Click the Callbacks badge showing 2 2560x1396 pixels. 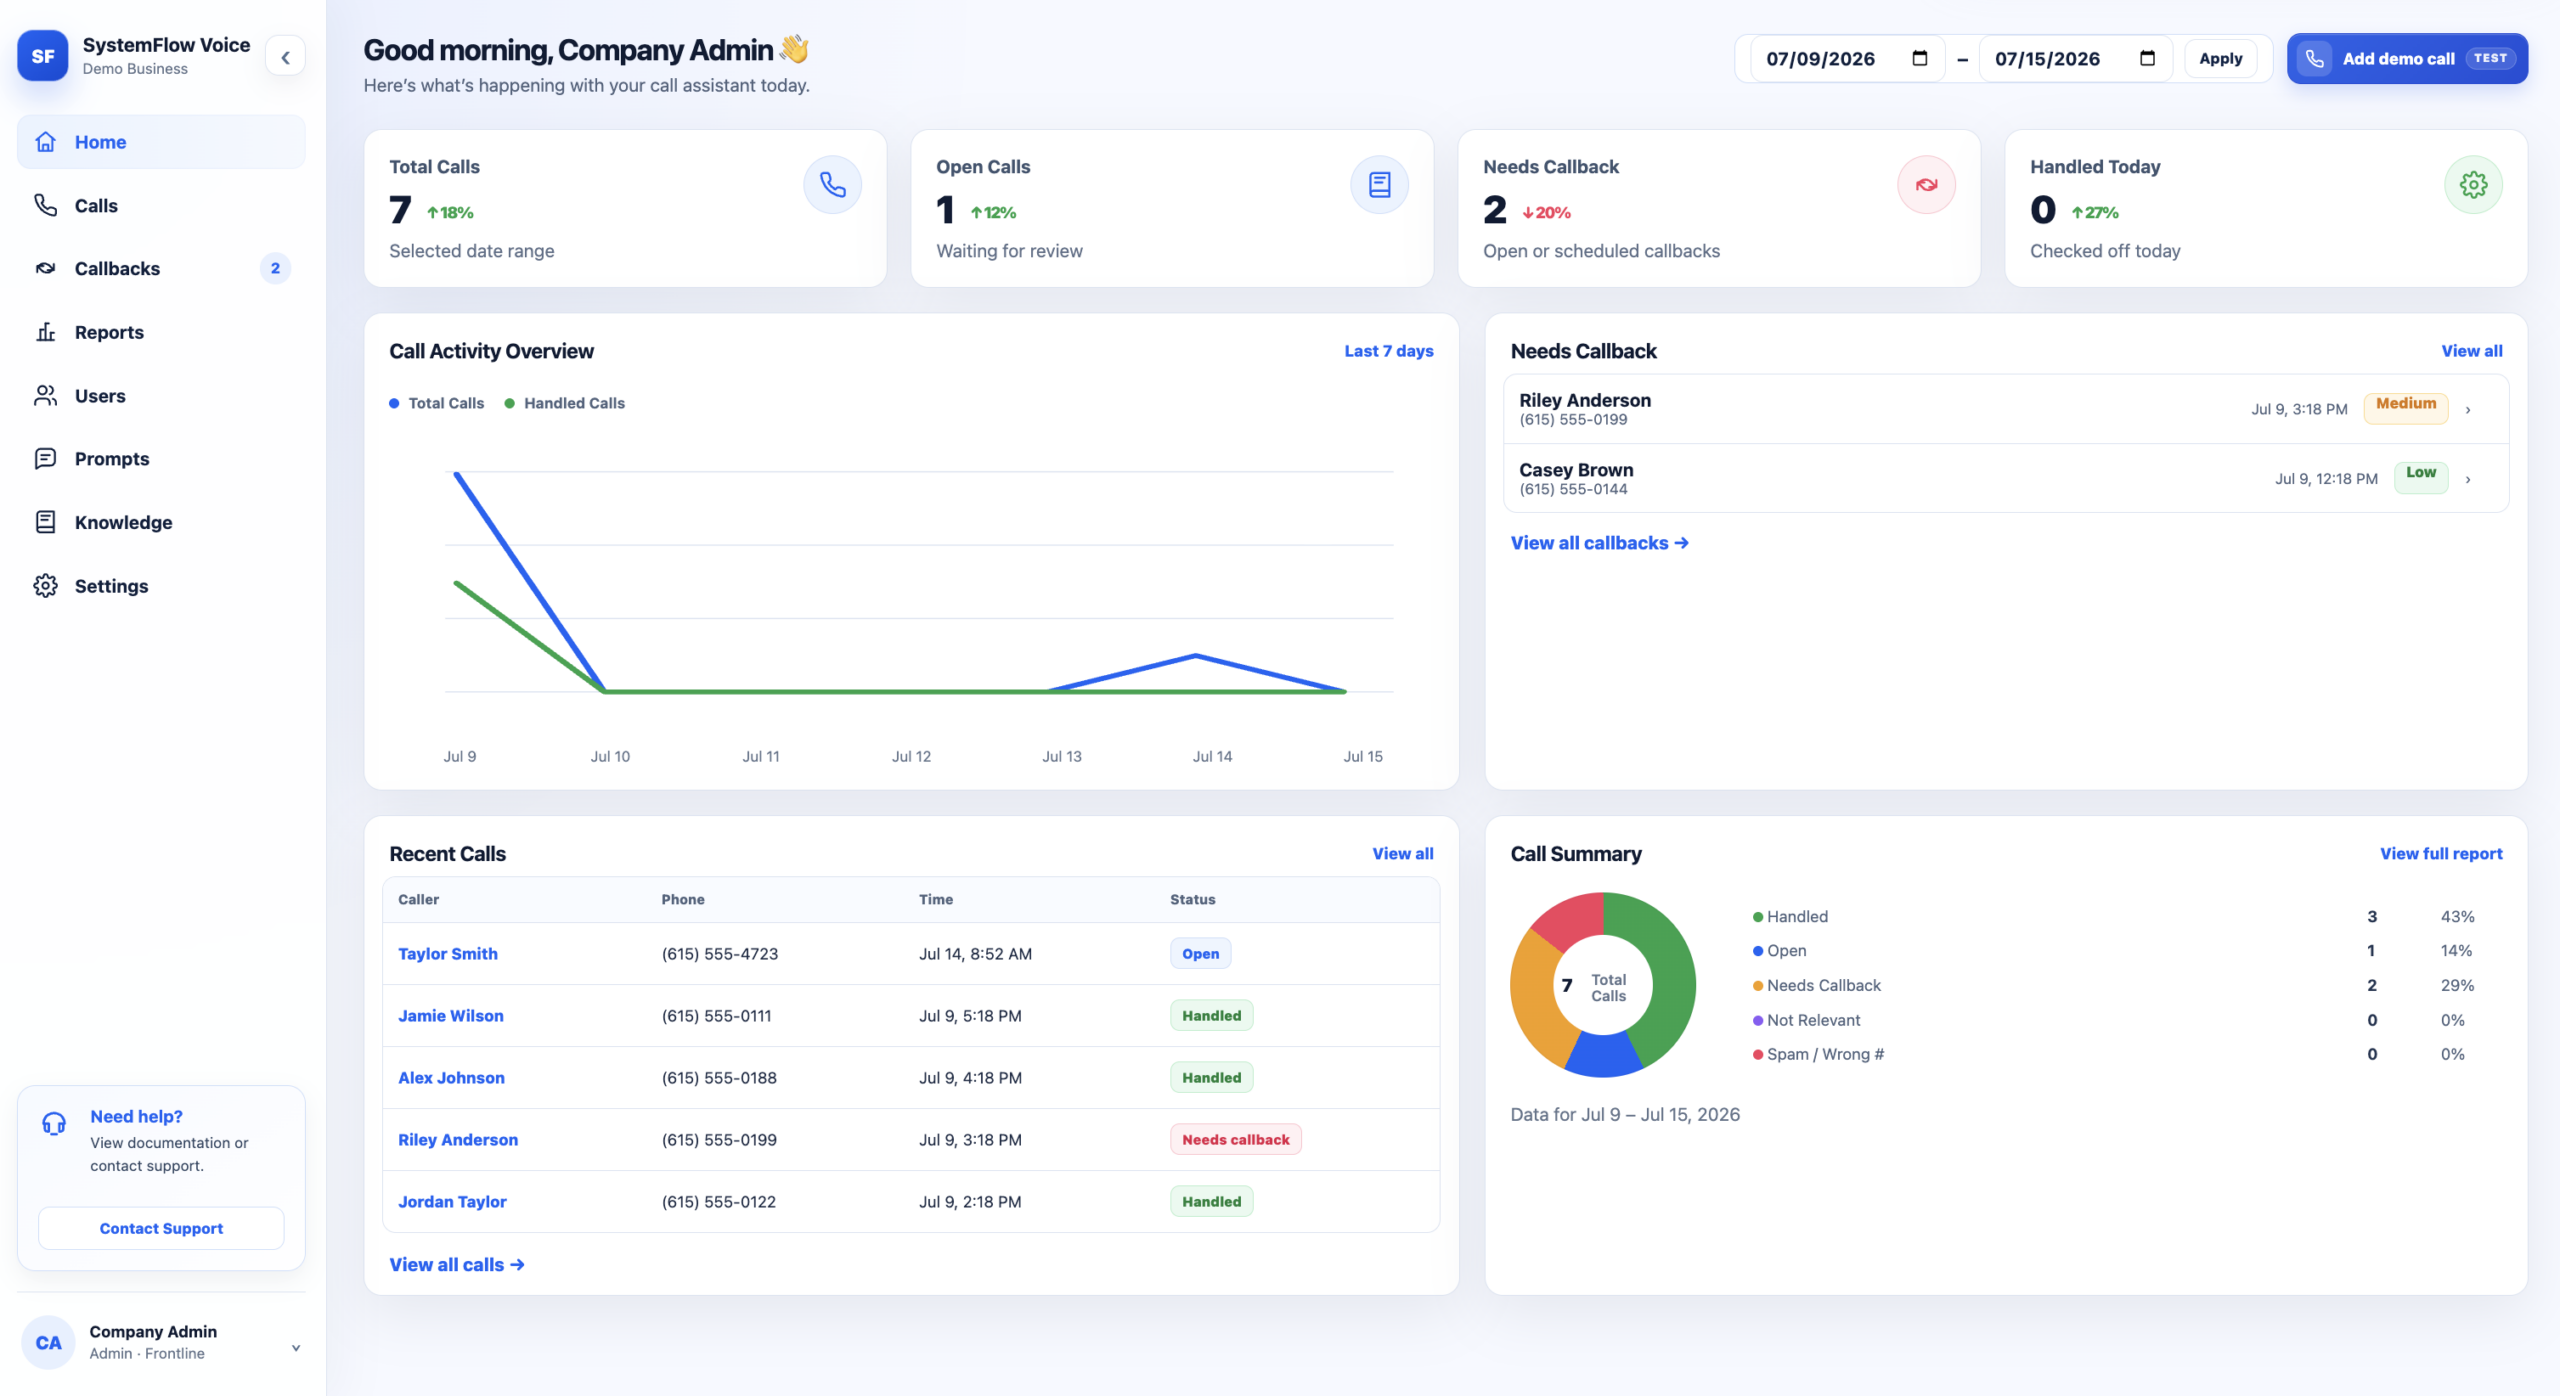tap(275, 268)
